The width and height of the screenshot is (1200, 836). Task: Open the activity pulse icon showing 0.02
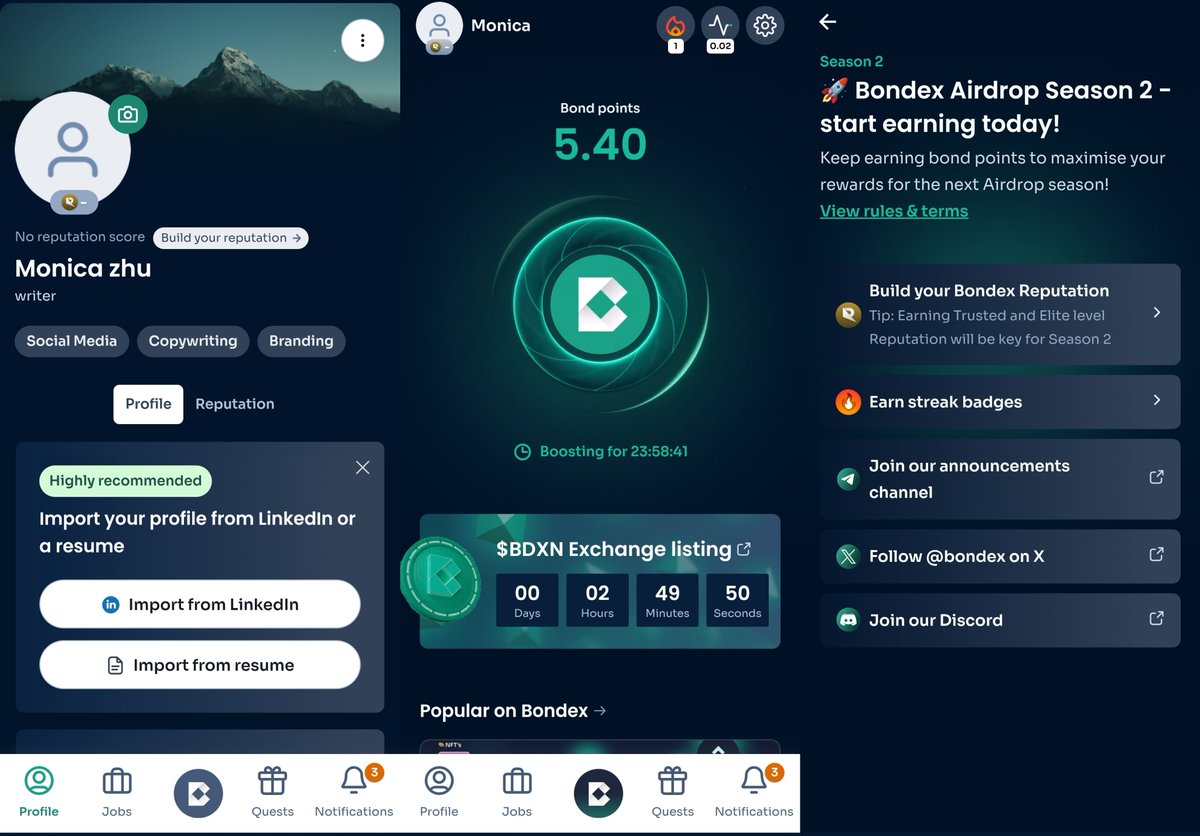720,26
